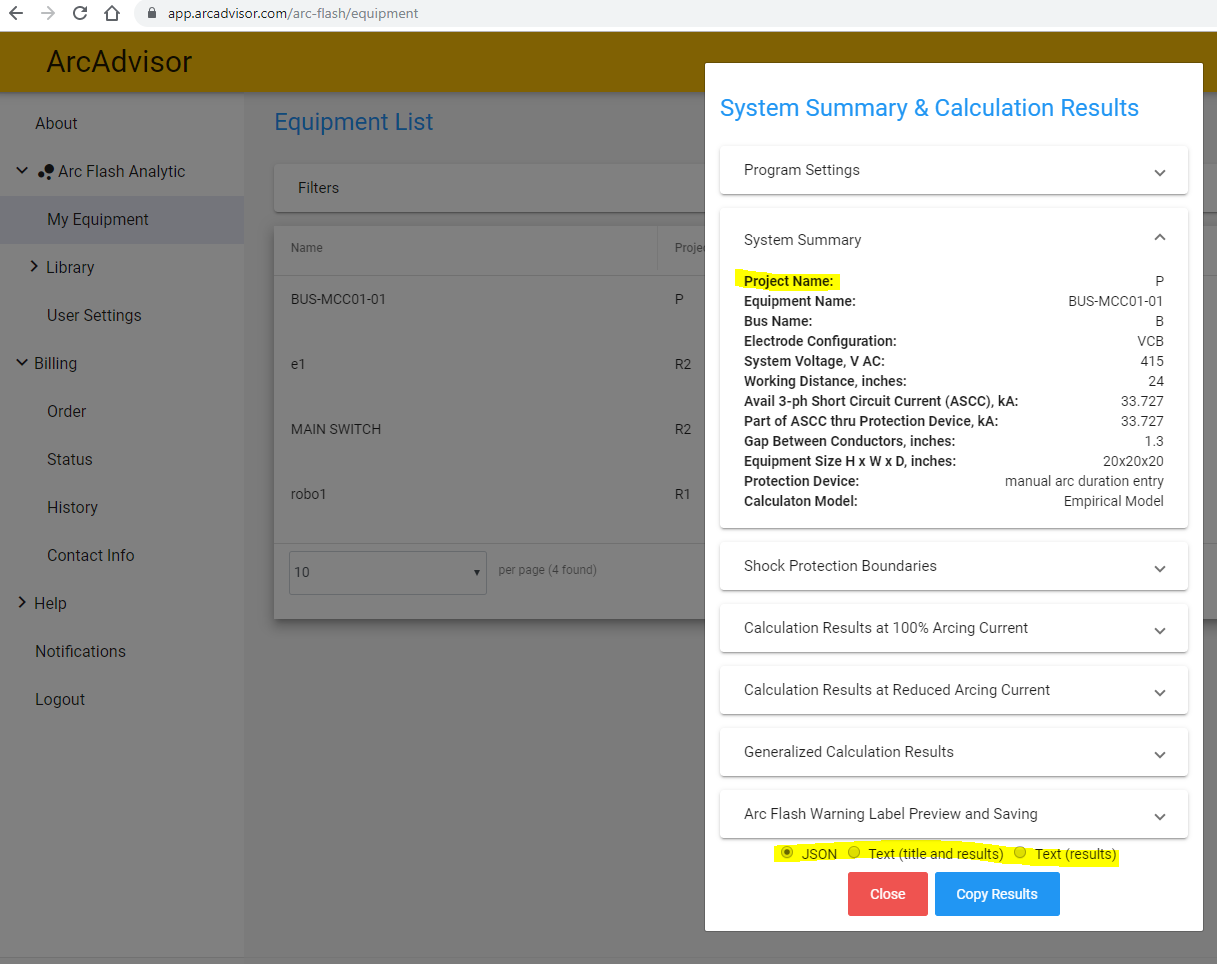1217x964 pixels.
Task: Open History under Billing
Action: (72, 508)
